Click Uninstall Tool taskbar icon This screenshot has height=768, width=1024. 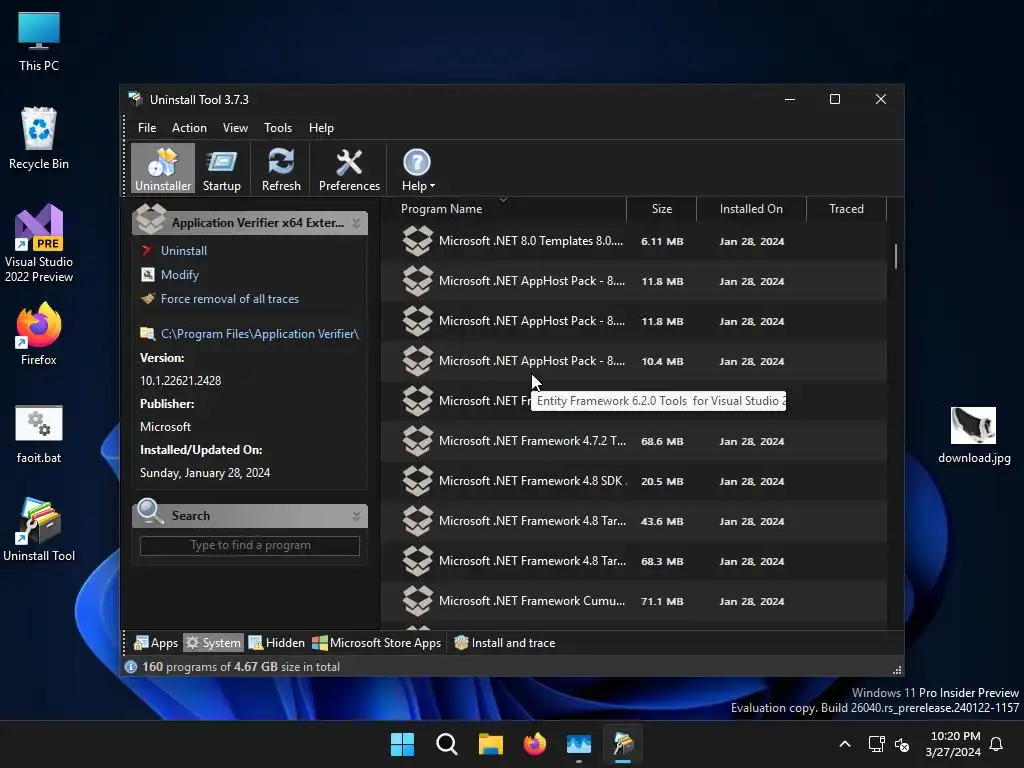[623, 744]
